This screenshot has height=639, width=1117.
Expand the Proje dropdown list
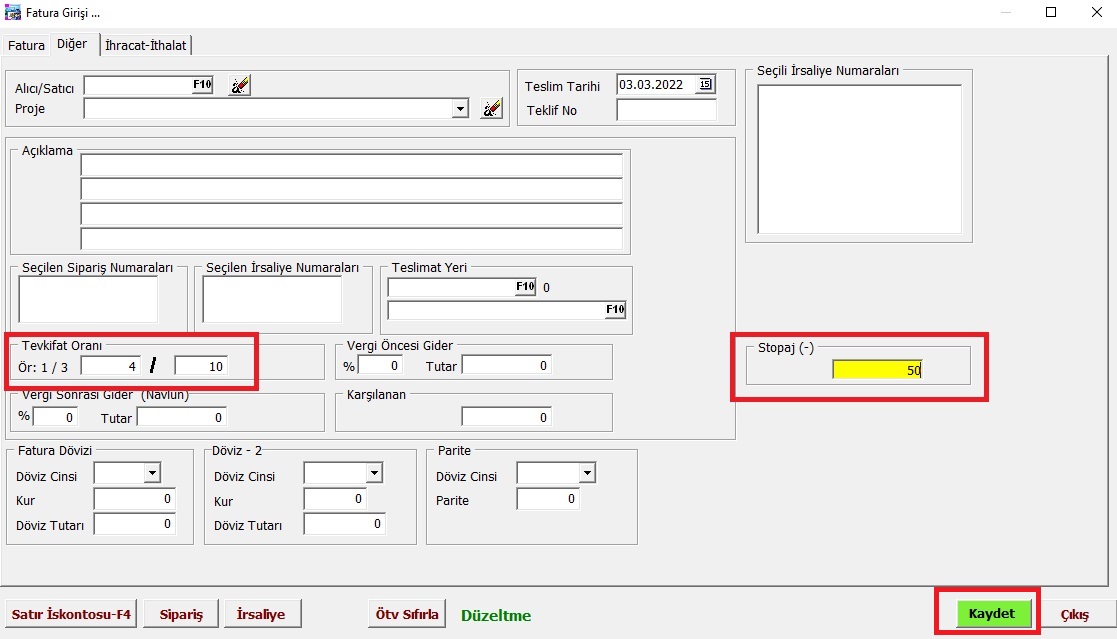[460, 109]
